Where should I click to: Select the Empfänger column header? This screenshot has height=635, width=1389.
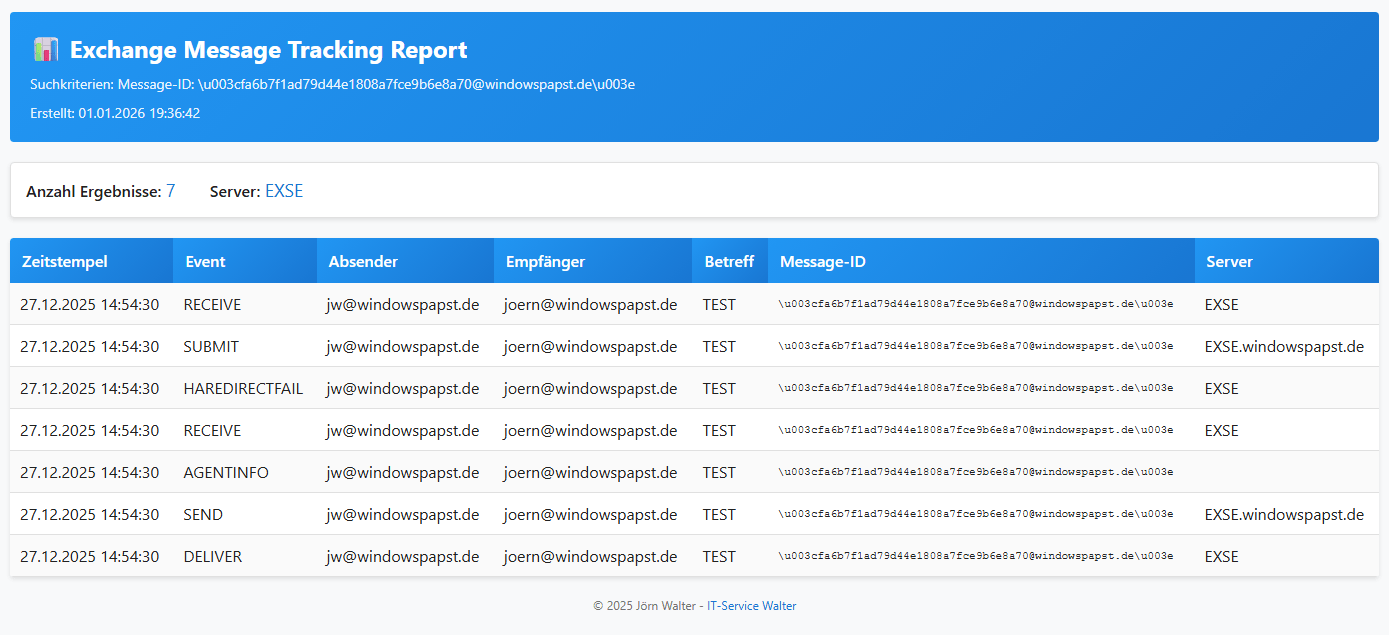(545, 262)
